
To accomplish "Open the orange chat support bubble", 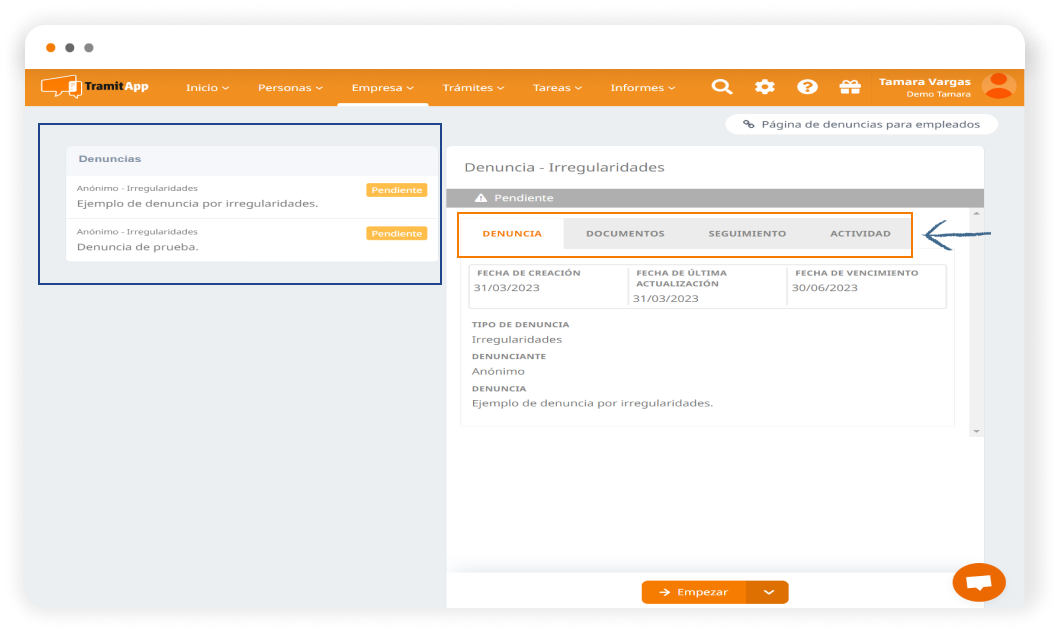I will pos(979,582).
